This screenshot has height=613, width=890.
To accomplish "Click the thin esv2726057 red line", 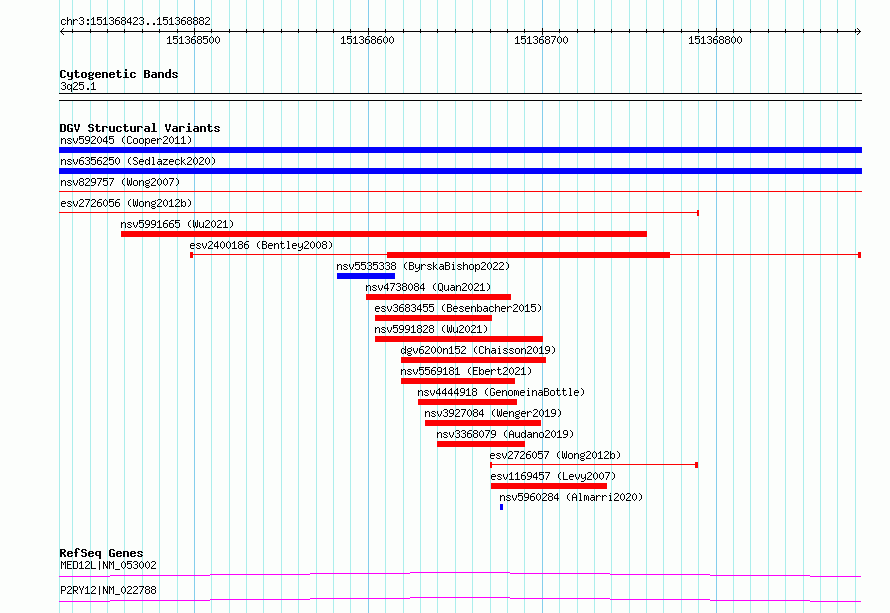I will (x=594, y=465).
